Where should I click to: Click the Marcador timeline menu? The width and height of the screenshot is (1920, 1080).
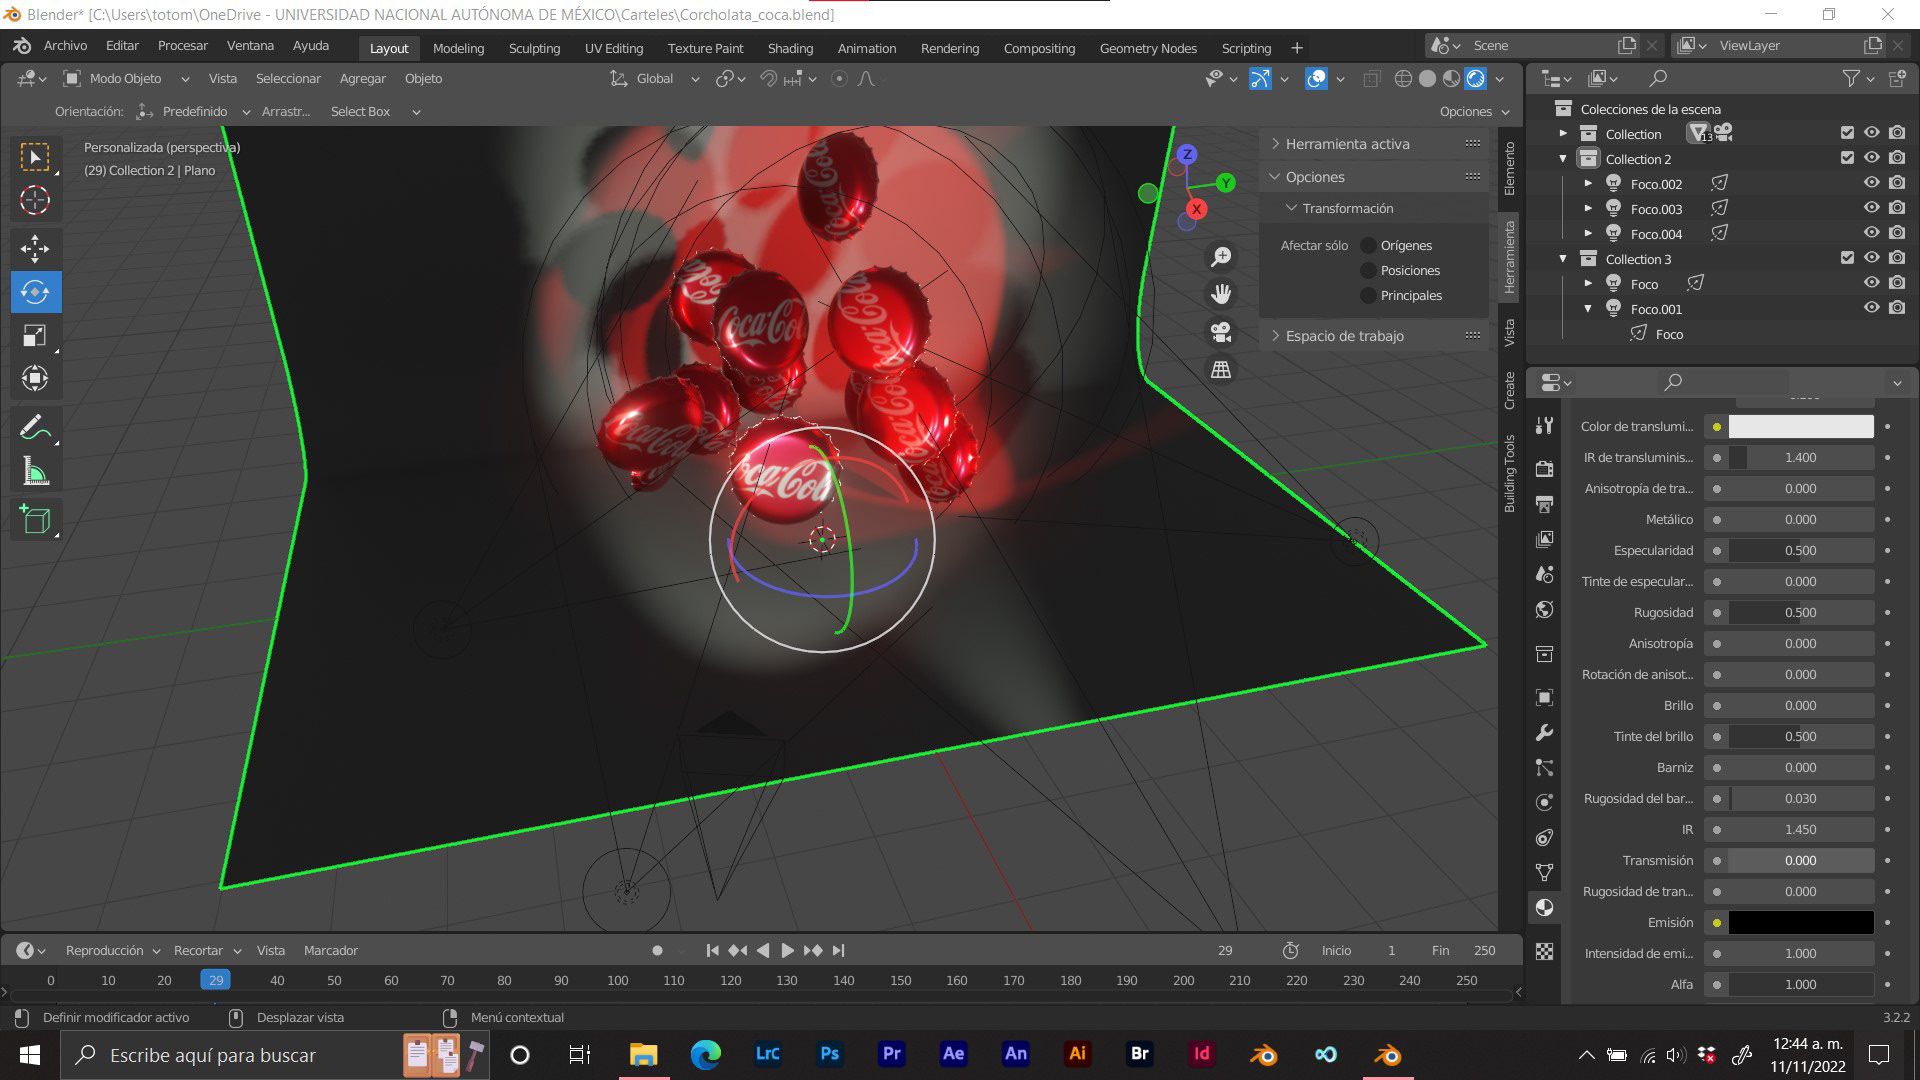click(330, 950)
